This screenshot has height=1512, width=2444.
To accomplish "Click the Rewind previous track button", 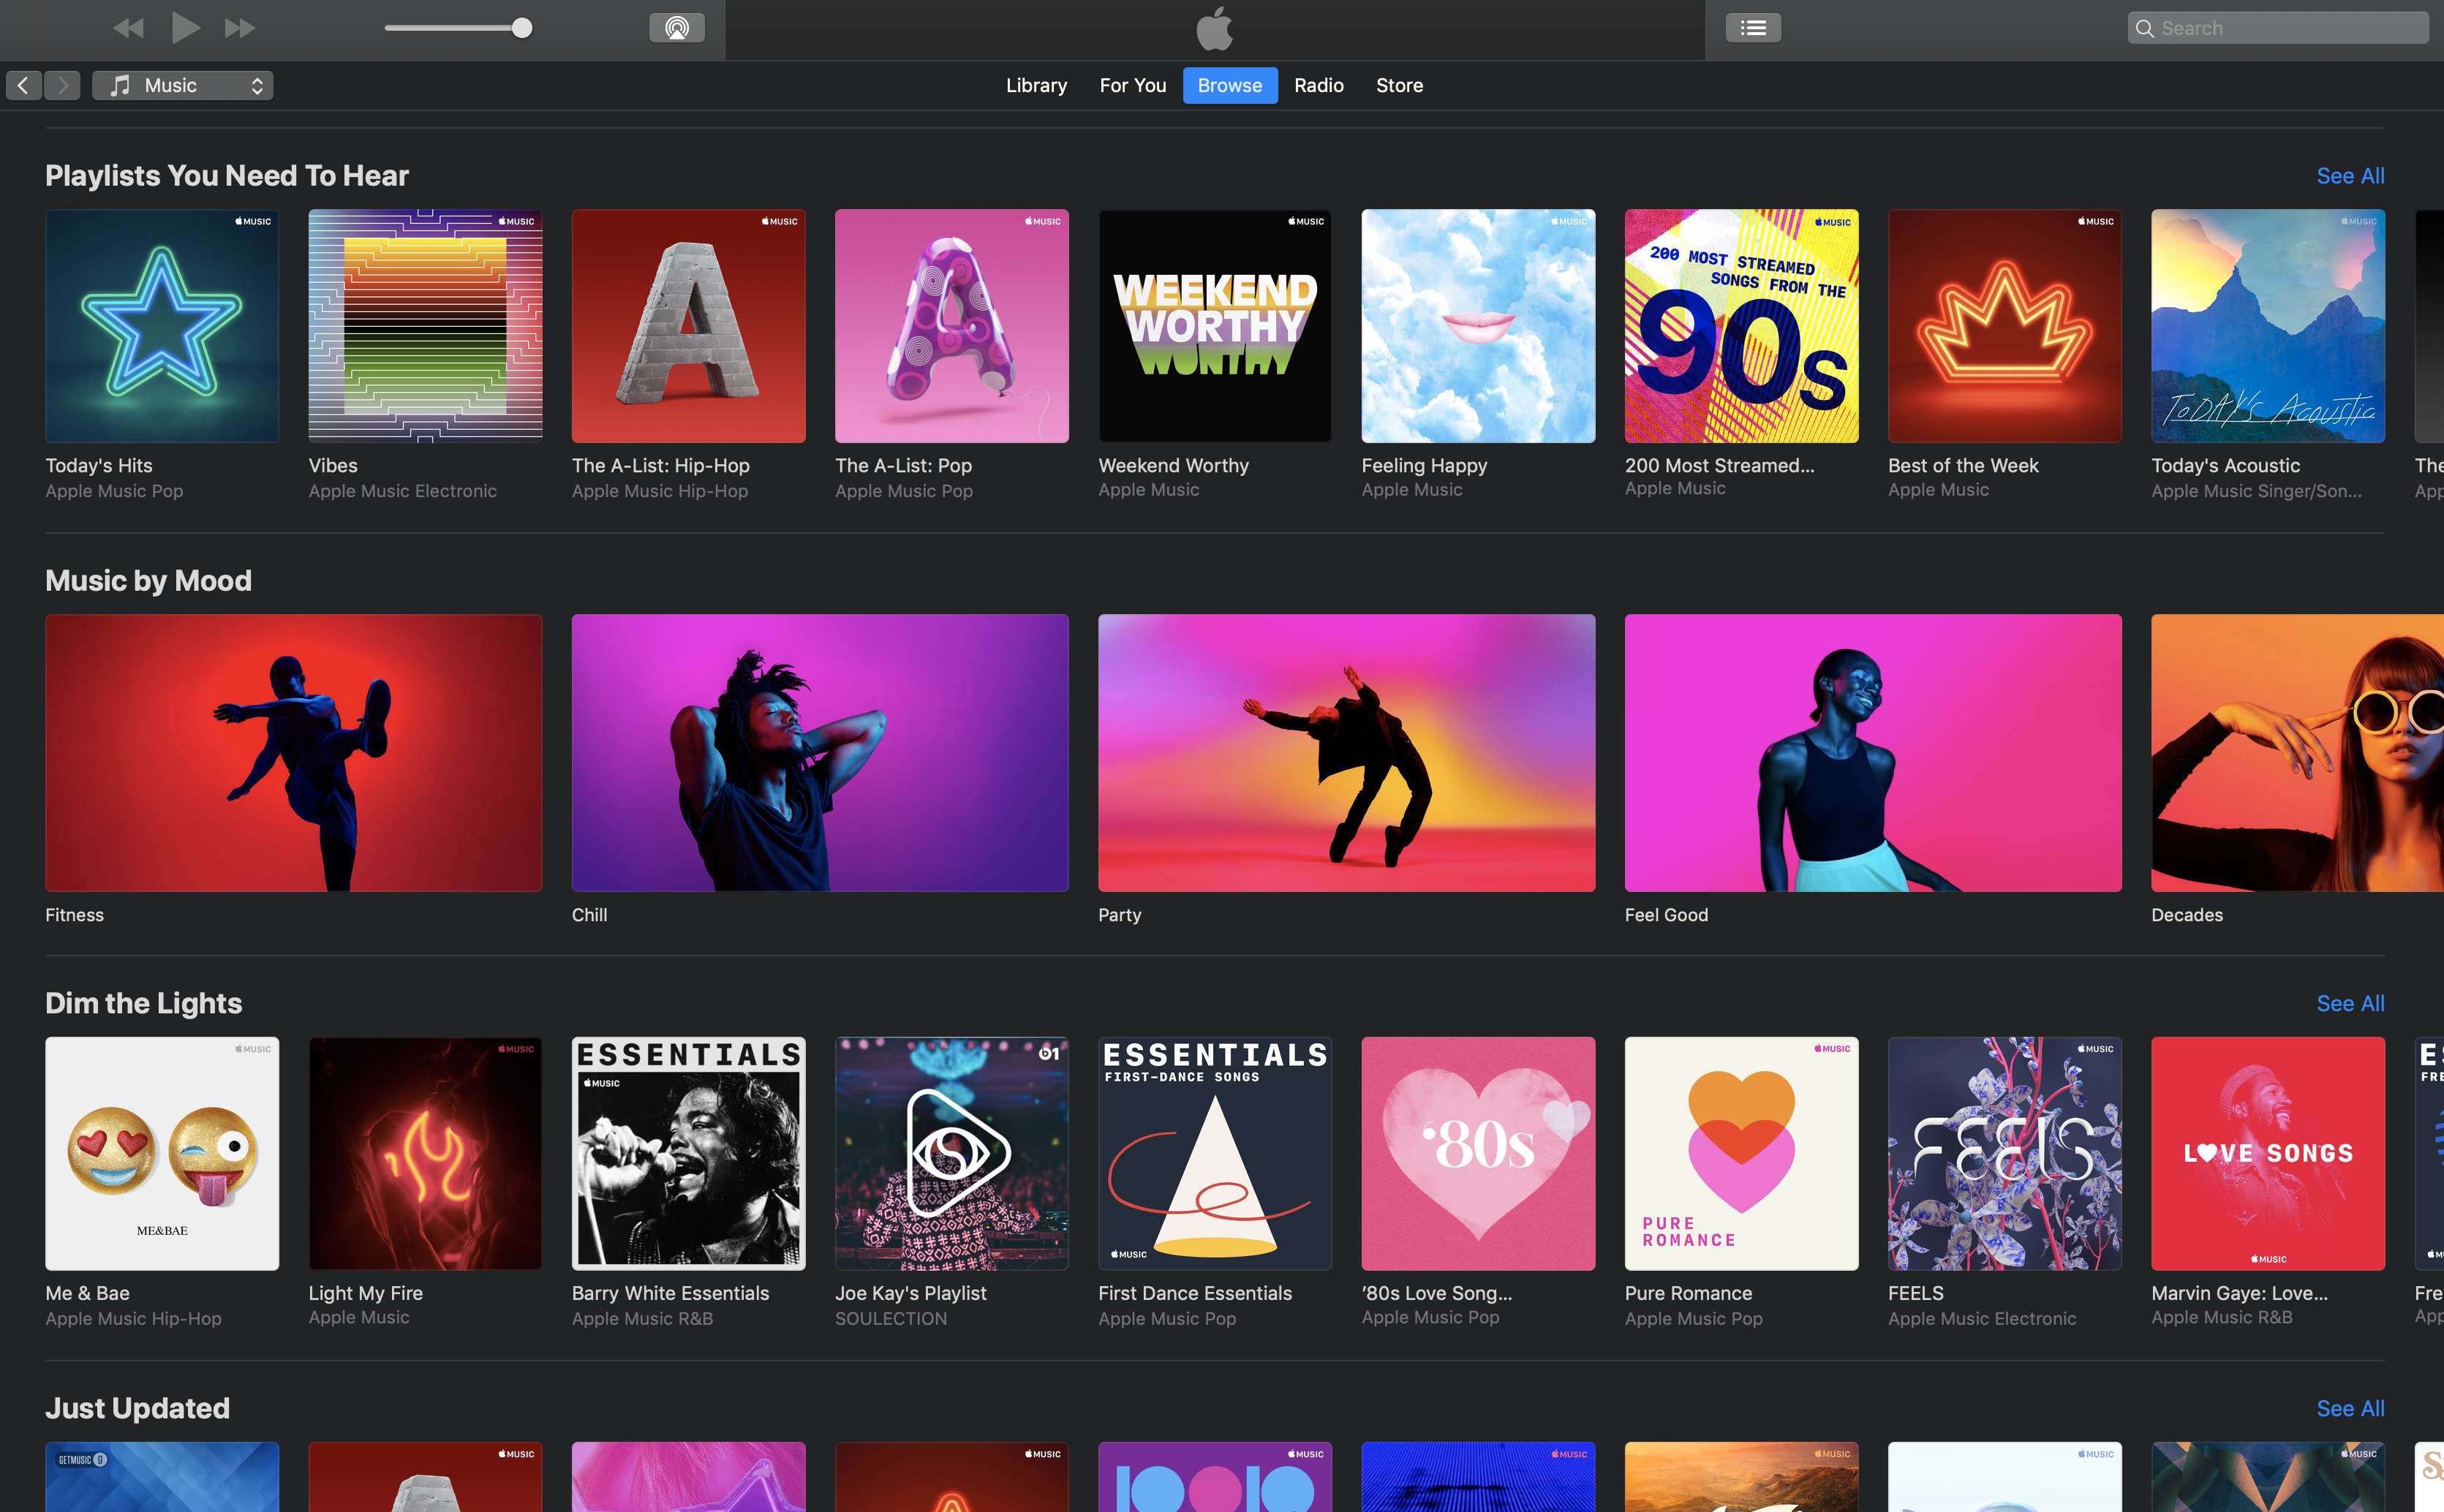I will [x=128, y=28].
